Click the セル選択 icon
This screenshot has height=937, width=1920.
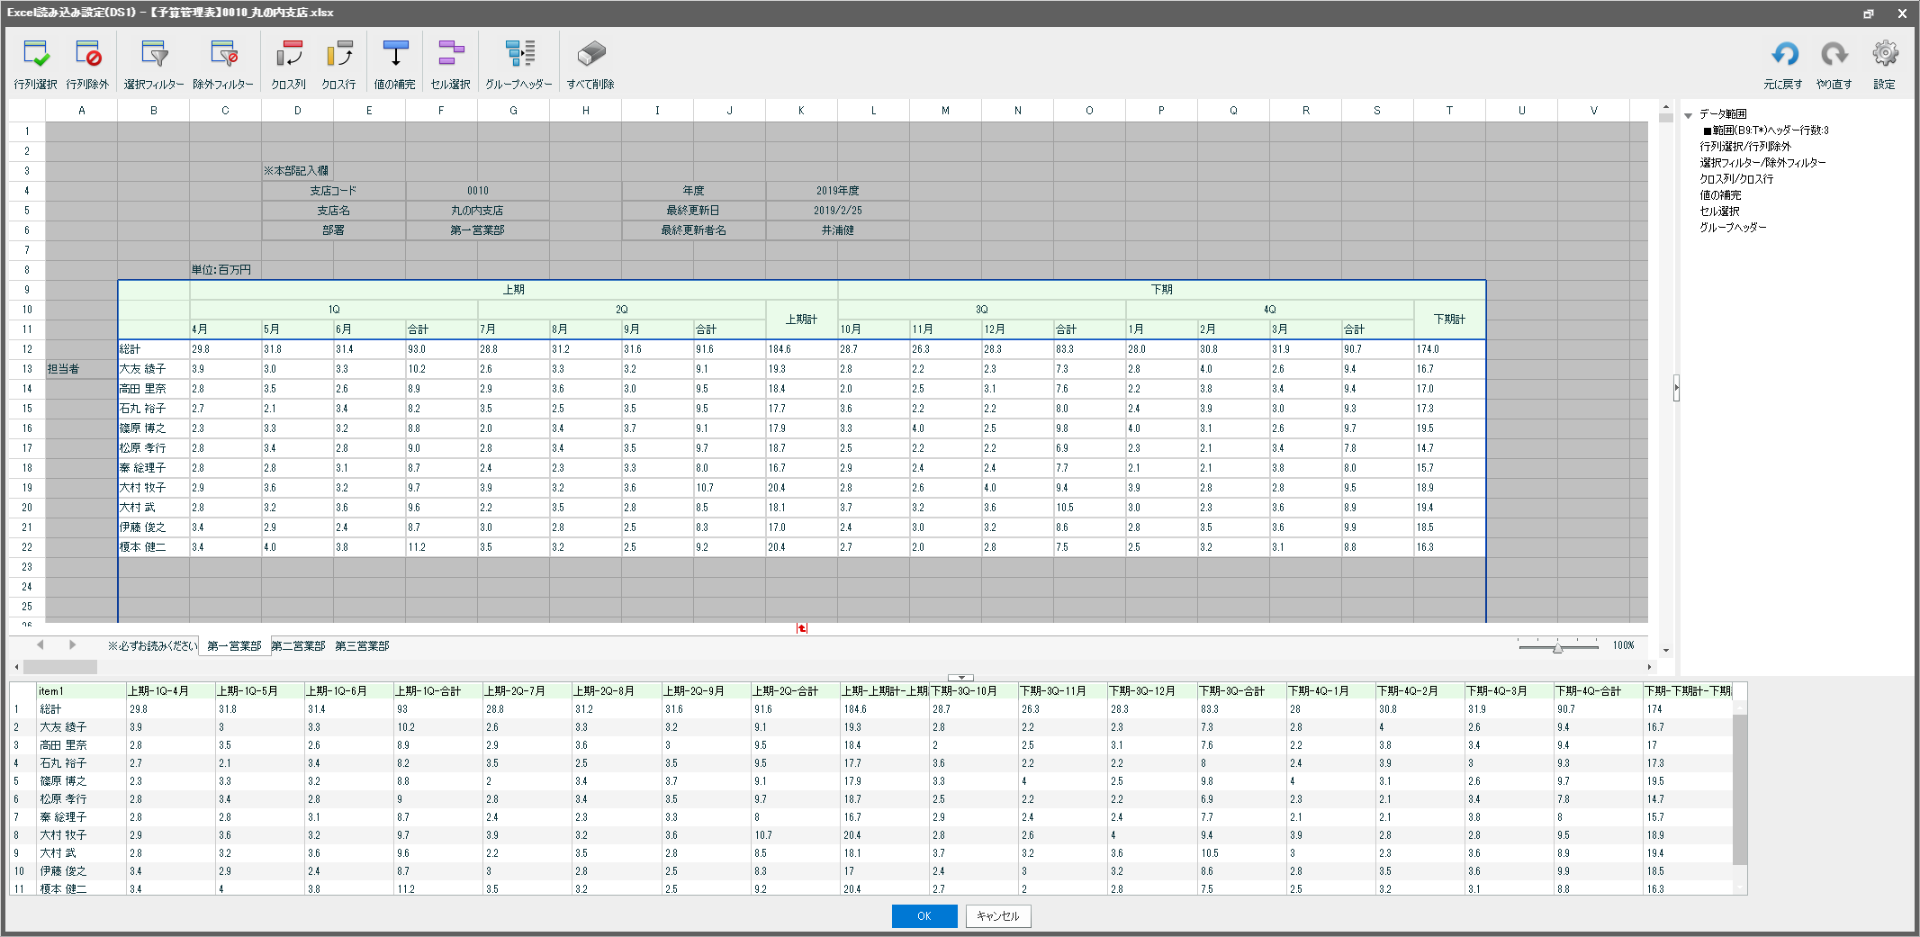451,55
